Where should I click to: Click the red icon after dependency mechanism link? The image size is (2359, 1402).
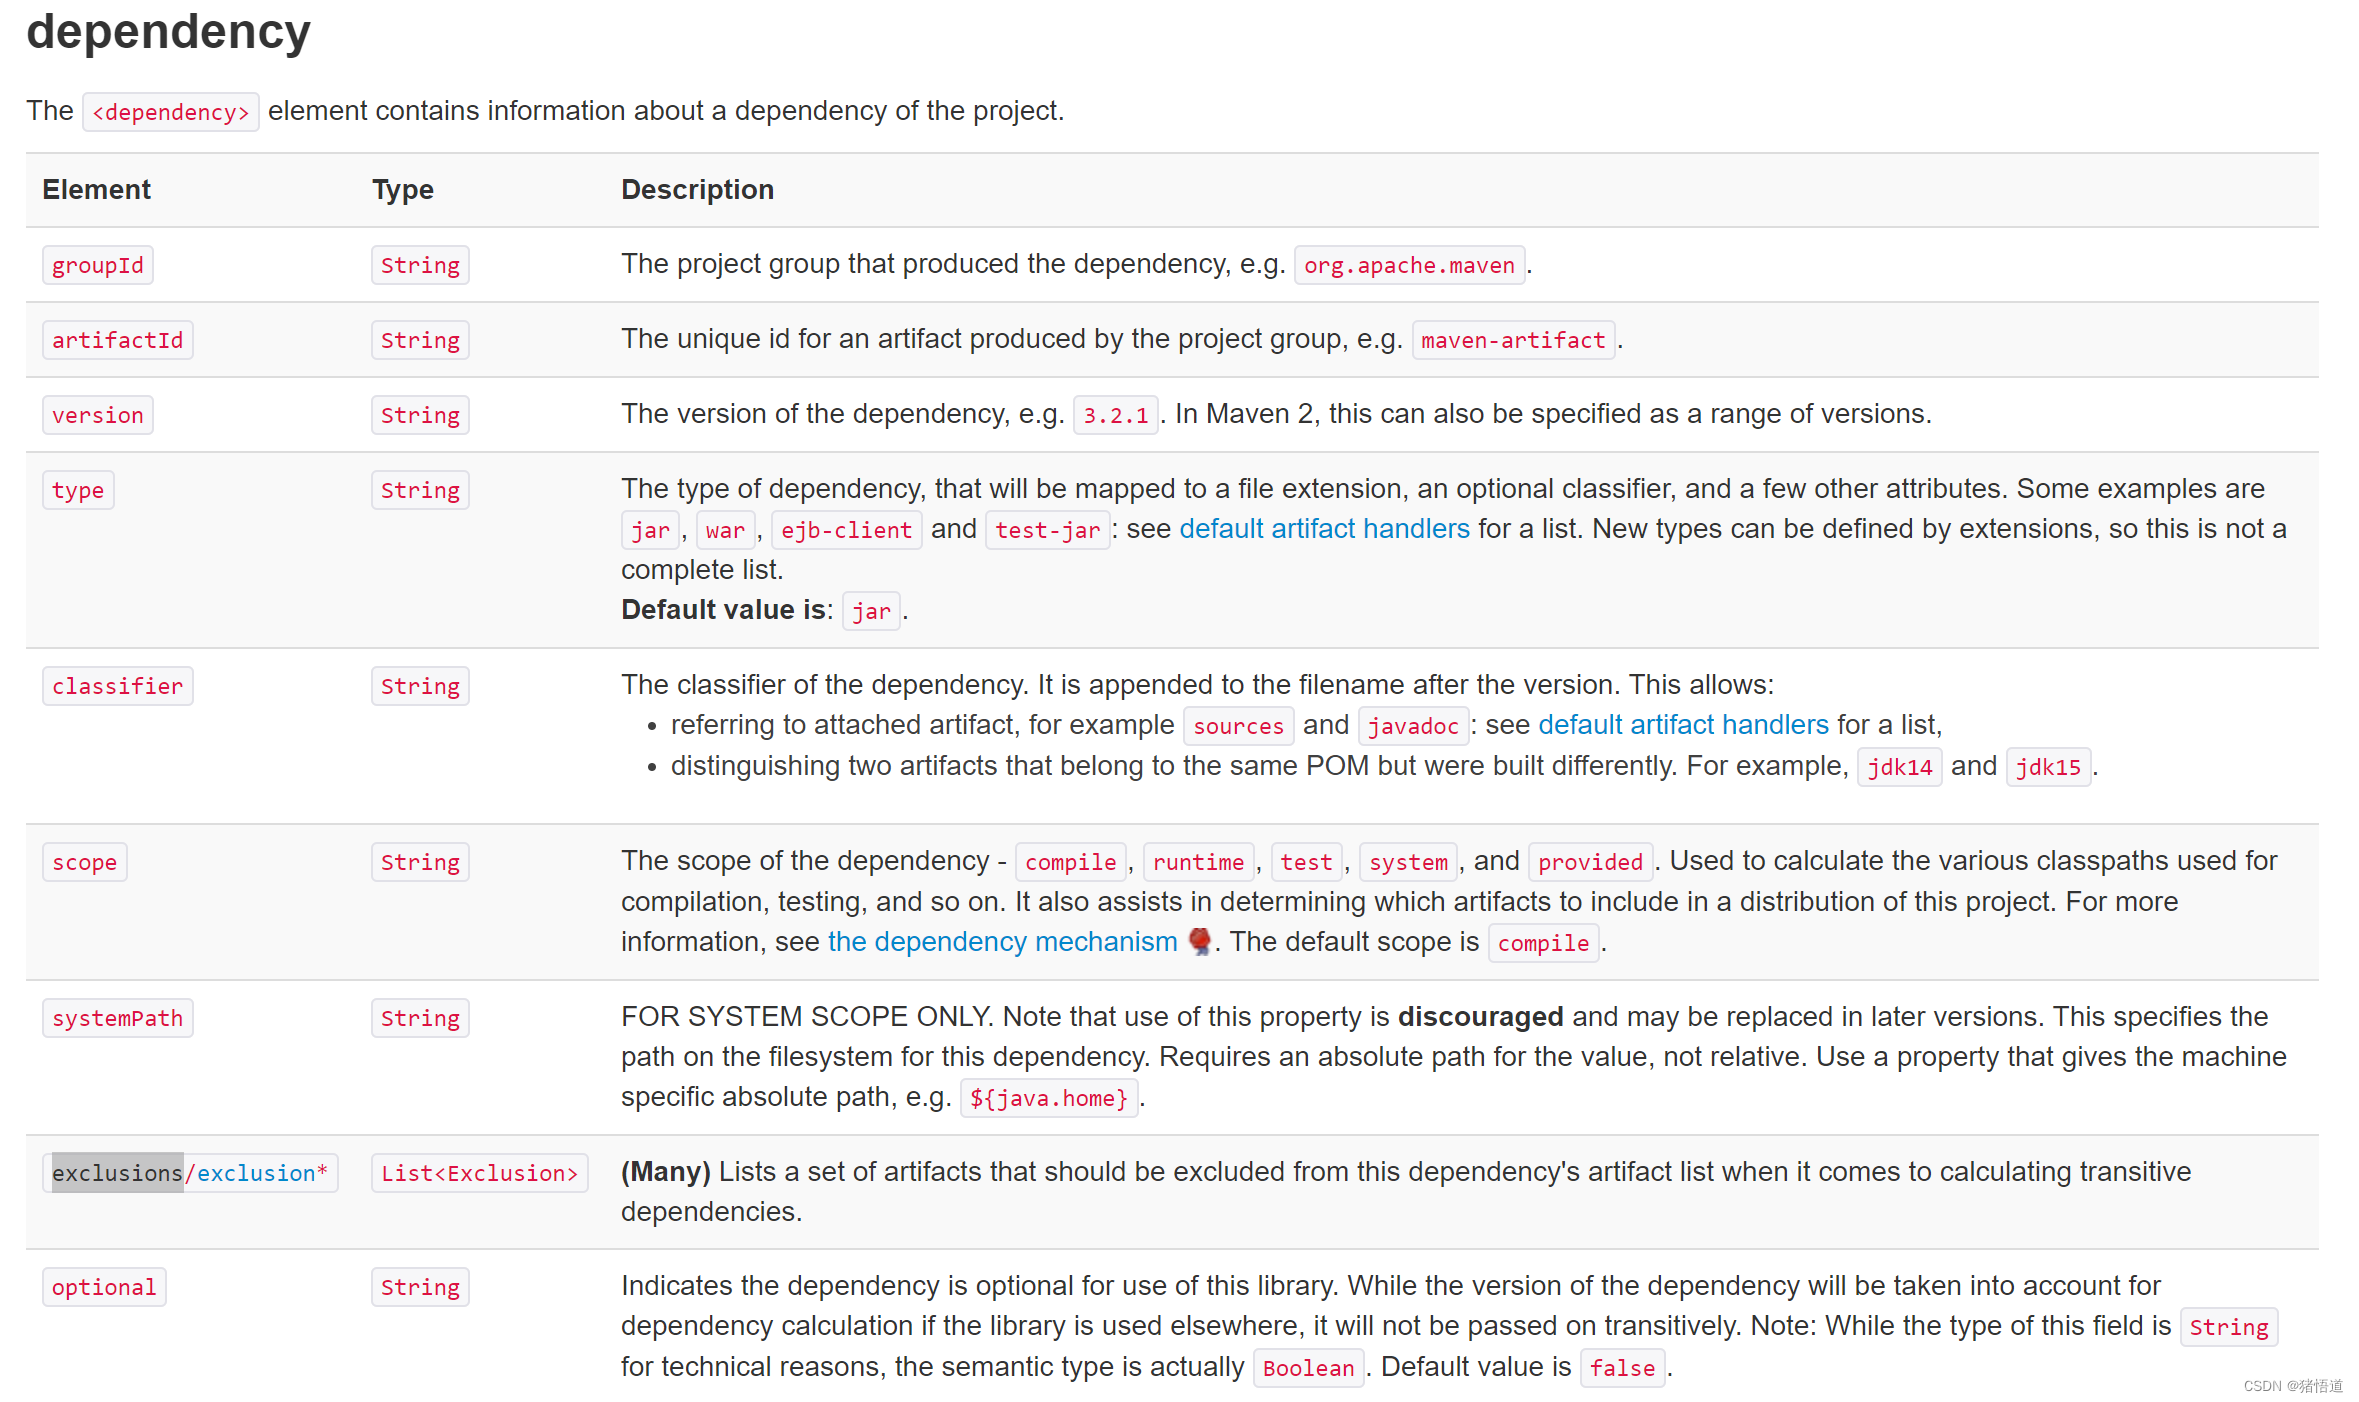click(1199, 941)
